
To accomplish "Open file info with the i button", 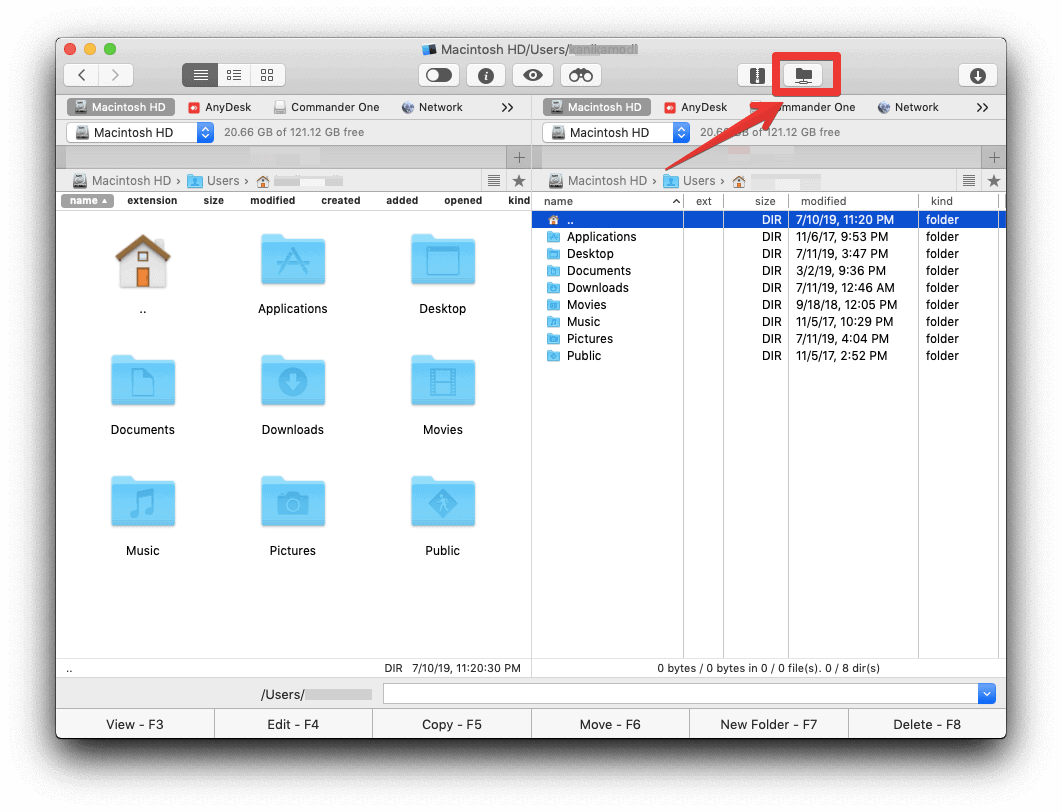I will tap(486, 75).
